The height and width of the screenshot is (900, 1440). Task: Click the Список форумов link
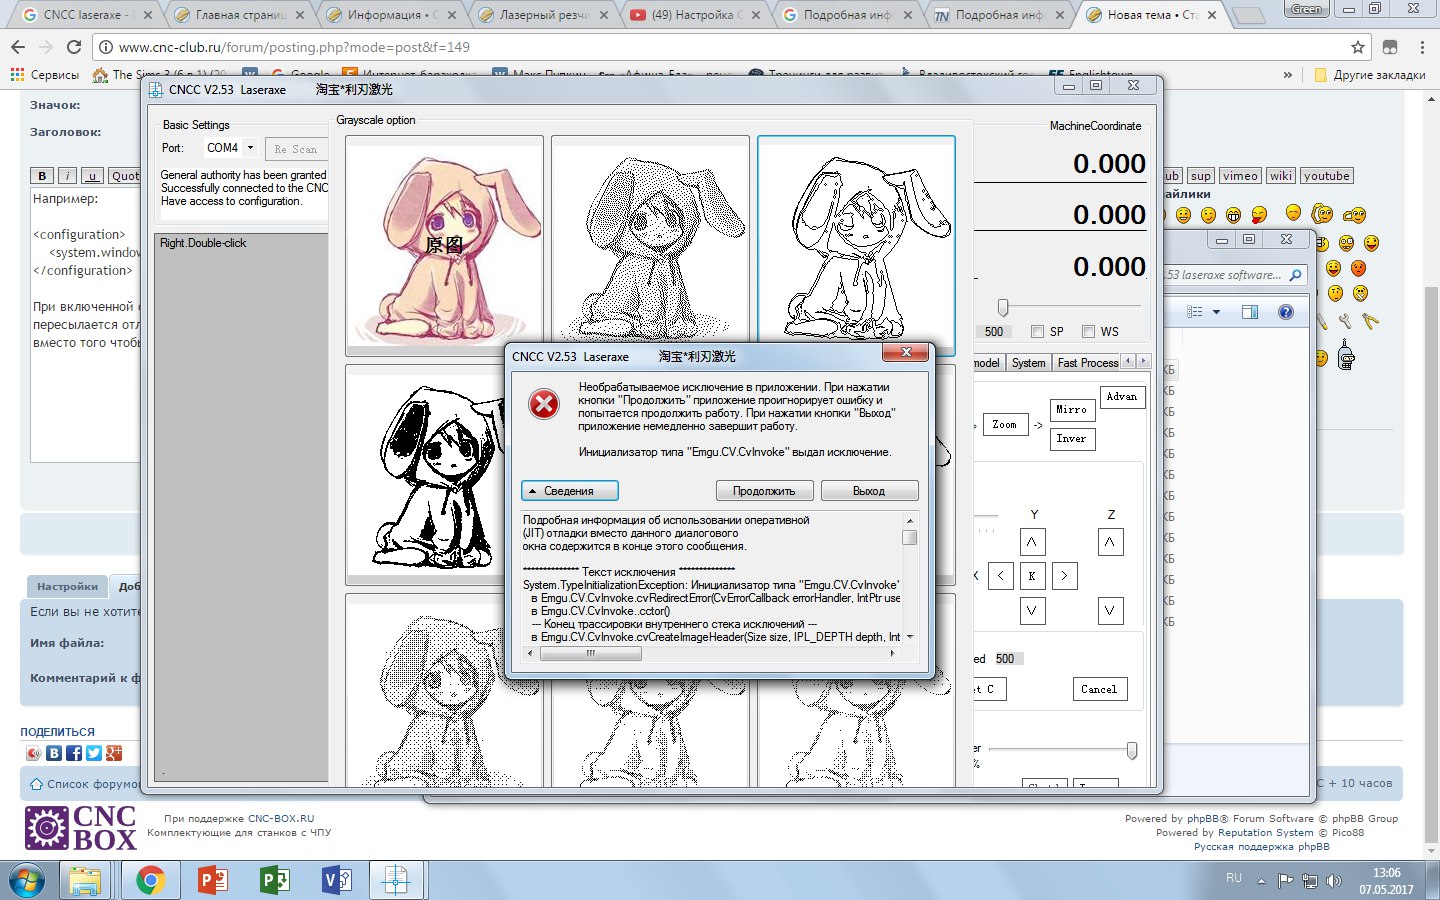pyautogui.click(x=93, y=784)
